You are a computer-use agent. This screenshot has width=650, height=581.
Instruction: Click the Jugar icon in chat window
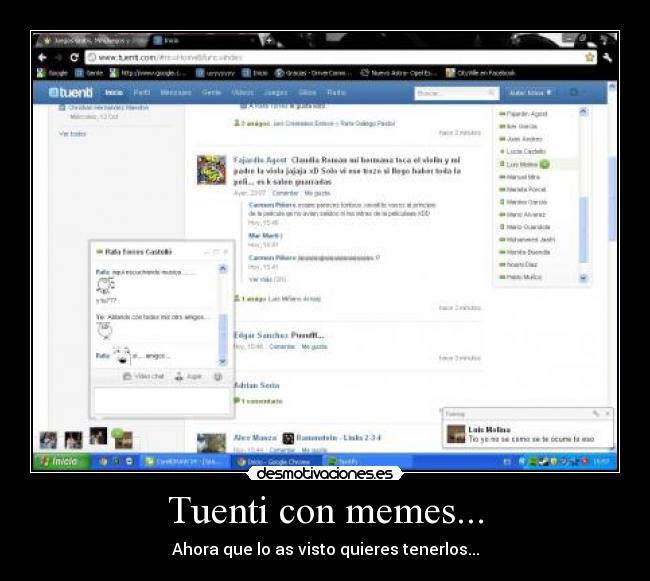pos(189,376)
